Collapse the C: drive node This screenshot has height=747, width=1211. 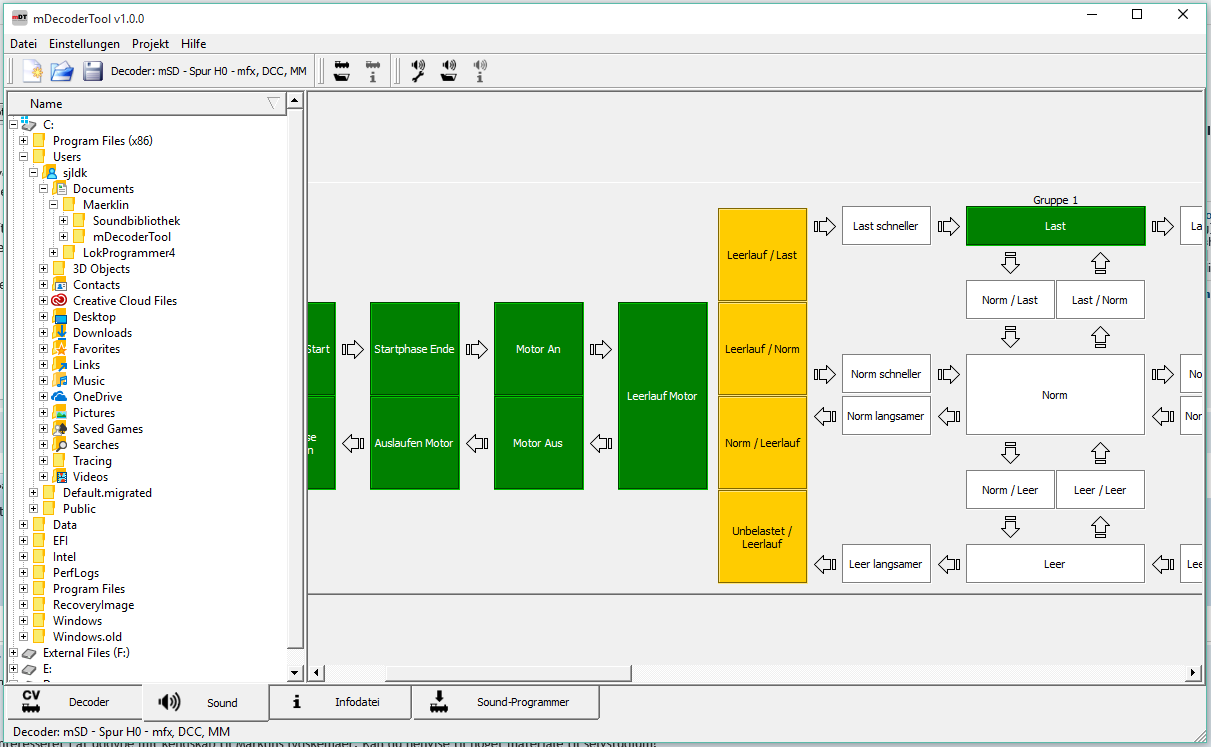(x=13, y=125)
